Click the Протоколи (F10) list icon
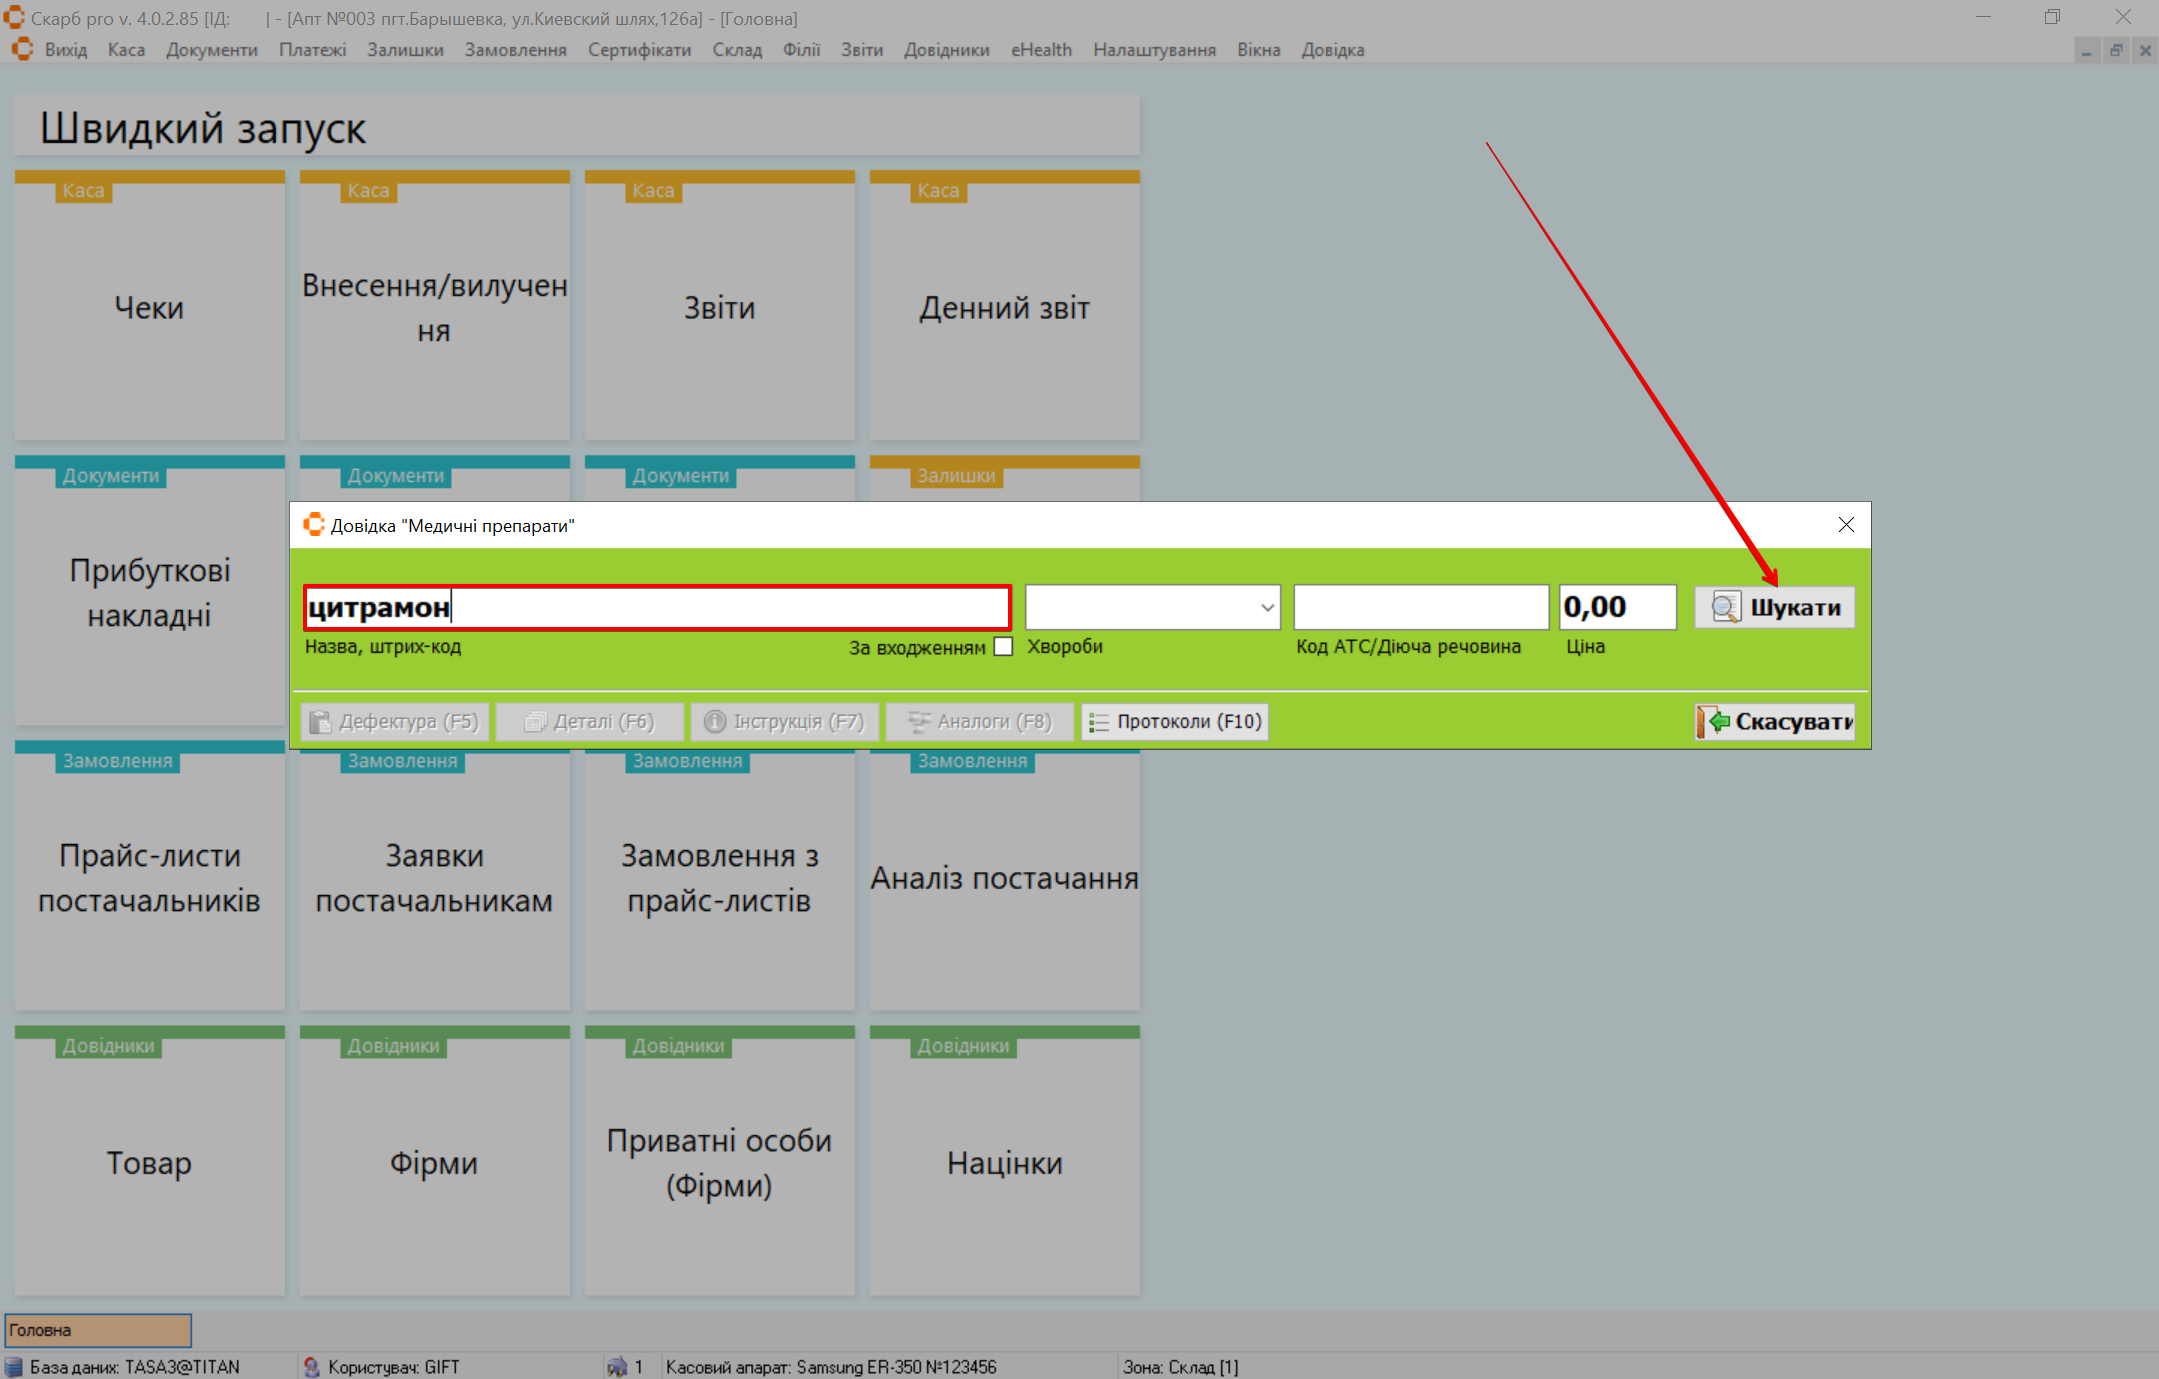The width and height of the screenshot is (2159, 1379). click(x=1099, y=722)
